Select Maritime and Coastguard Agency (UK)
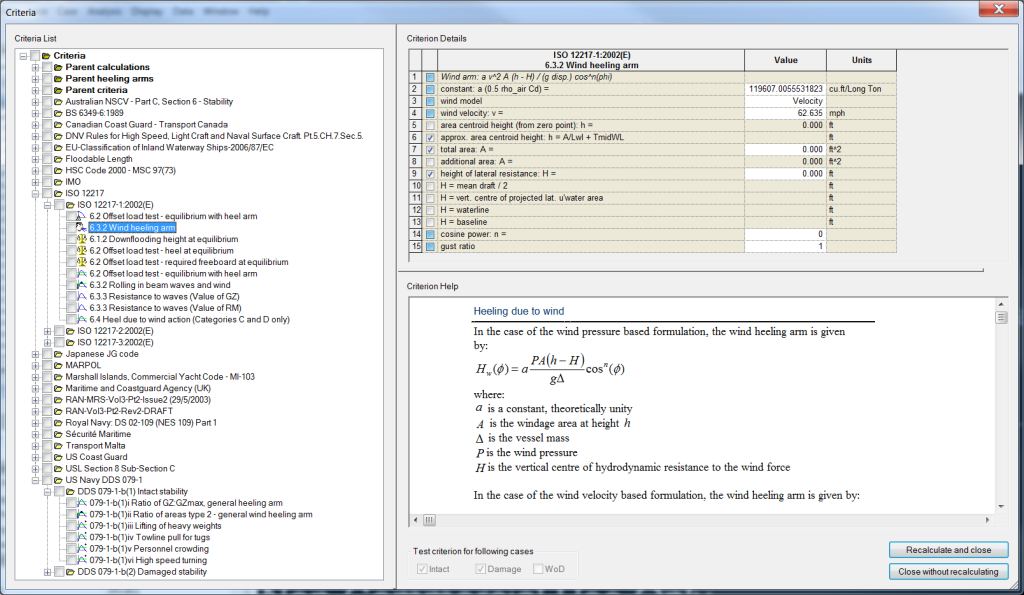1024x595 pixels. (x=138, y=388)
